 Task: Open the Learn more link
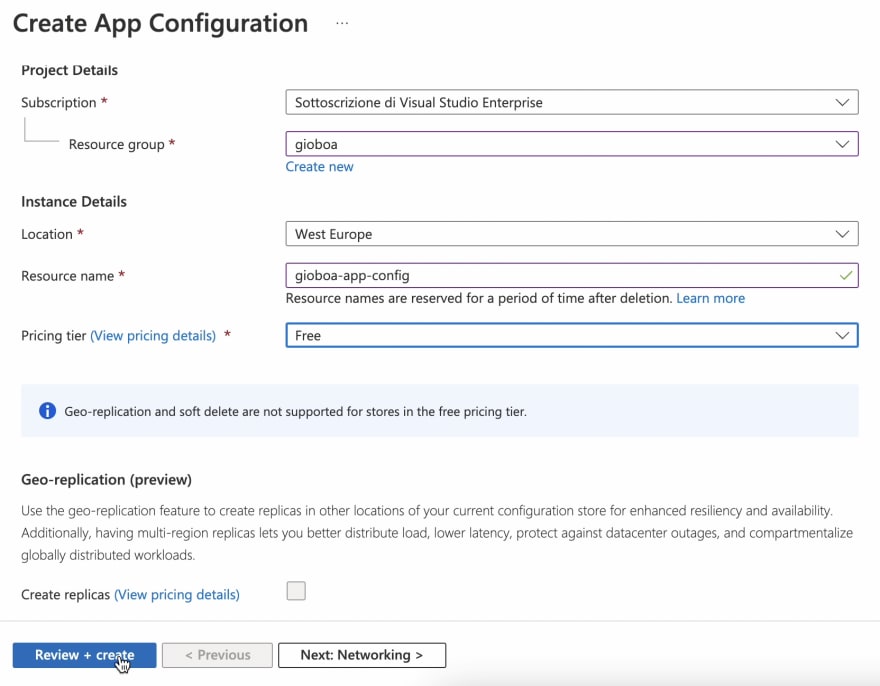coord(711,298)
